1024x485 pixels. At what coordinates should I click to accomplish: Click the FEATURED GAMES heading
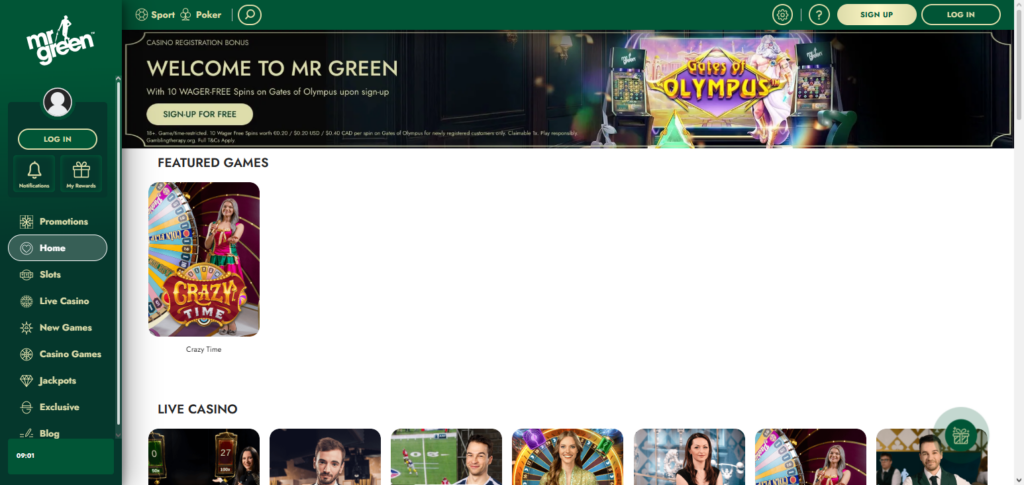coord(213,163)
